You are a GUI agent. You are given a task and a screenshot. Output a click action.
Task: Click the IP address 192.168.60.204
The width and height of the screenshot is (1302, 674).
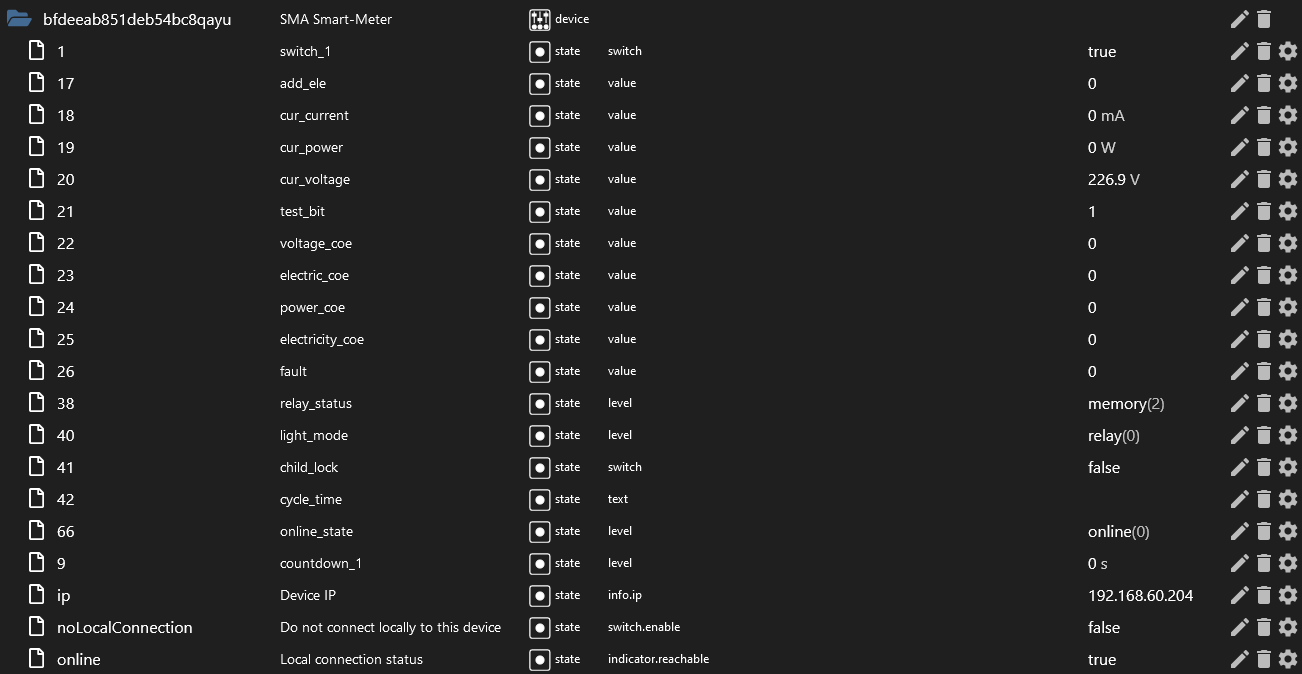click(x=1141, y=595)
